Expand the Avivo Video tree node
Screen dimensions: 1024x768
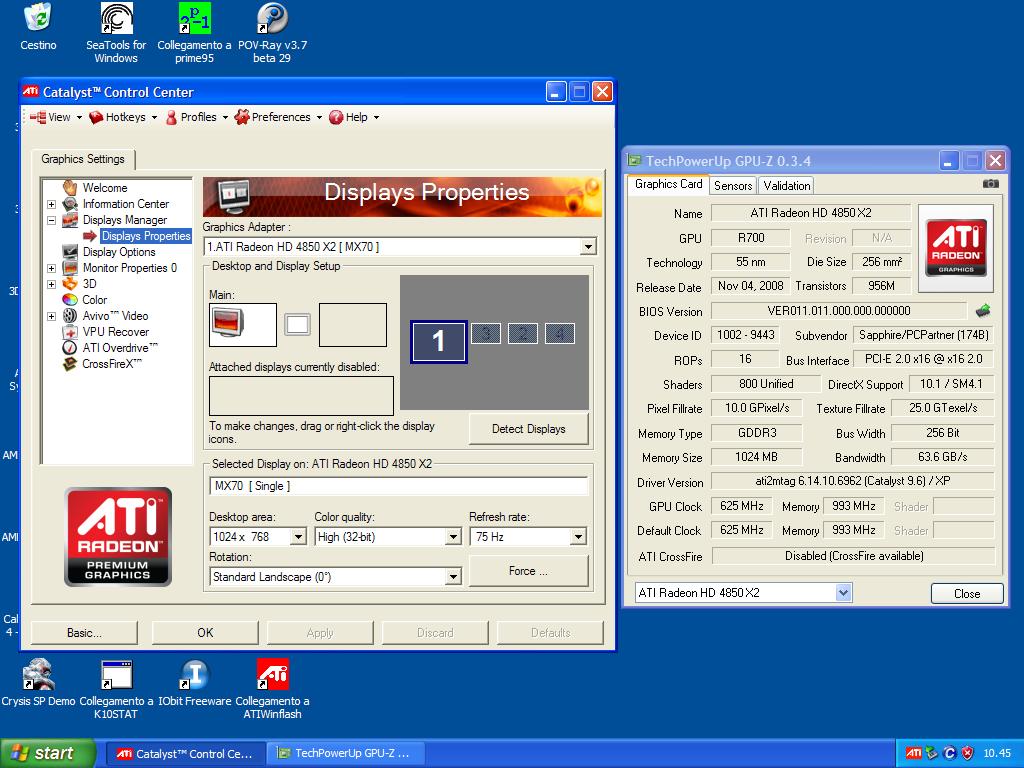(51, 316)
